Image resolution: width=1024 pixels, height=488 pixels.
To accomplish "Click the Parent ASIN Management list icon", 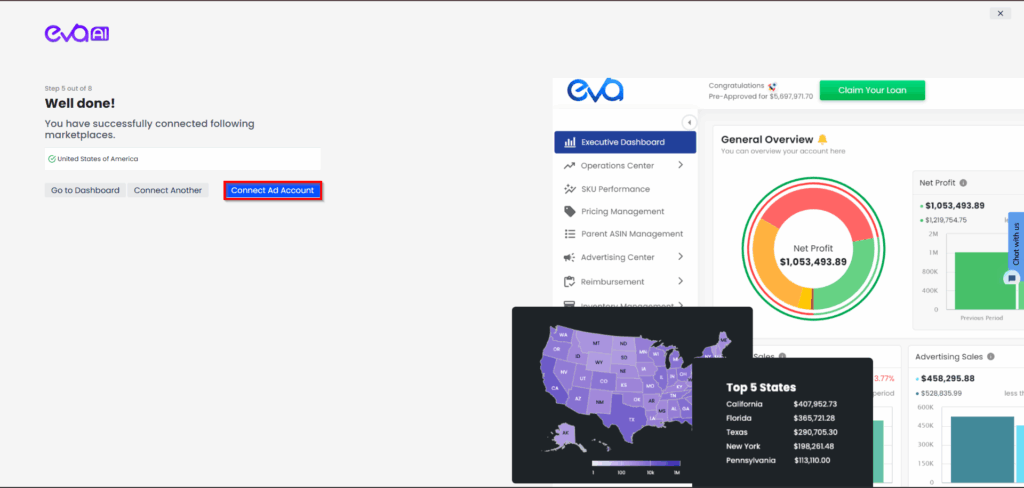I will (x=569, y=234).
